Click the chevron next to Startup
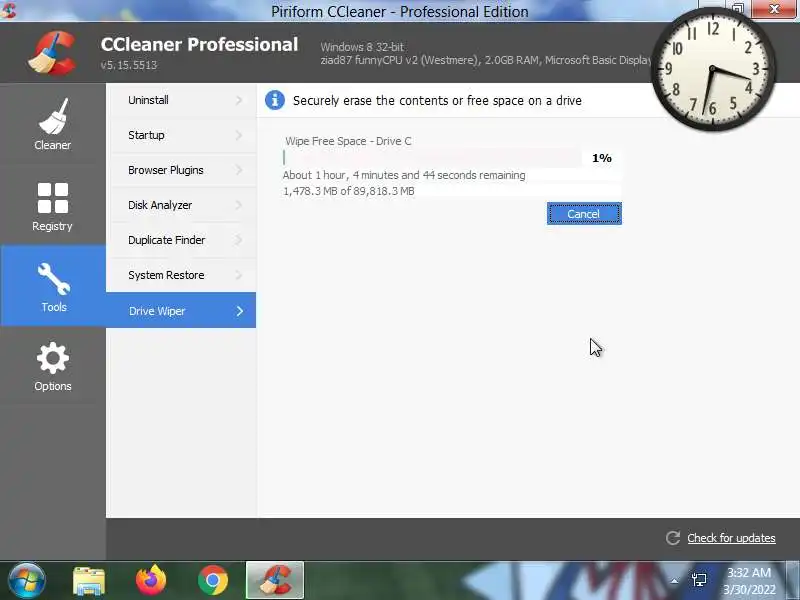This screenshot has height=600, width=800. coord(239,135)
